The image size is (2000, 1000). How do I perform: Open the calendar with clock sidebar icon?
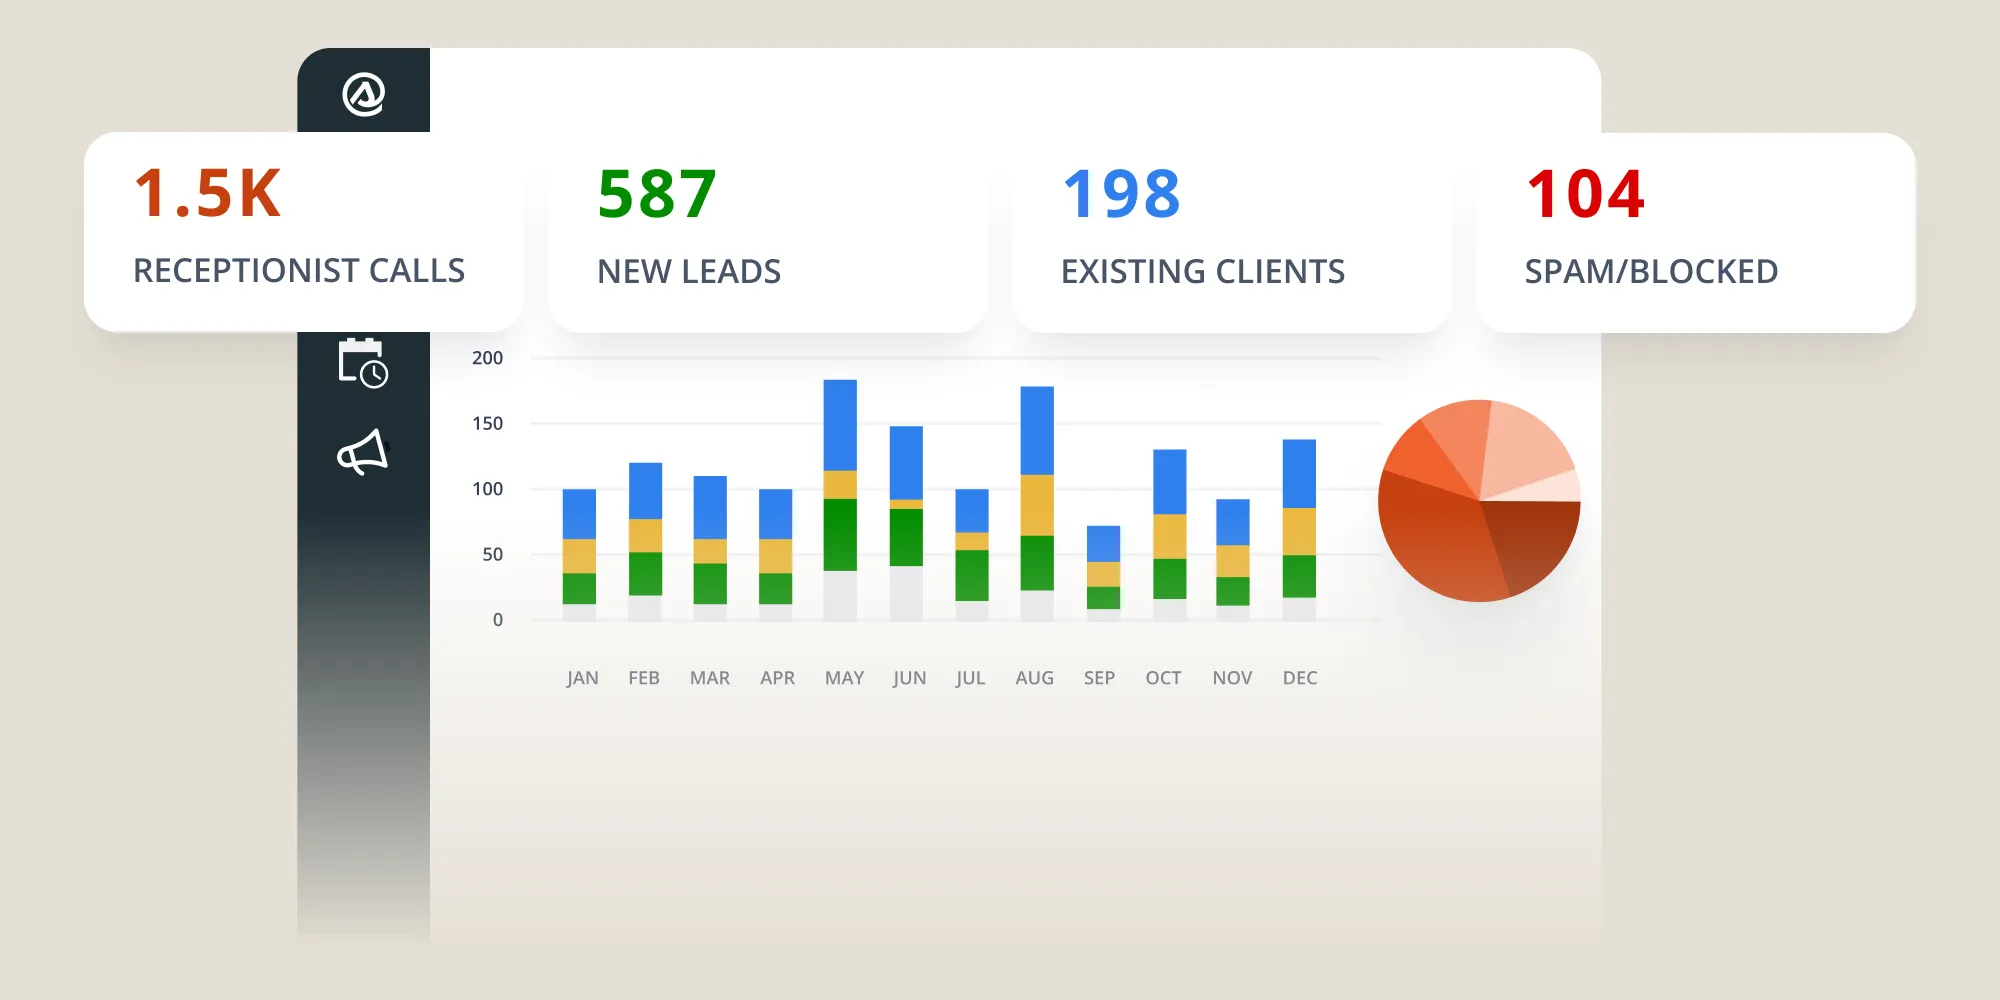tap(362, 365)
